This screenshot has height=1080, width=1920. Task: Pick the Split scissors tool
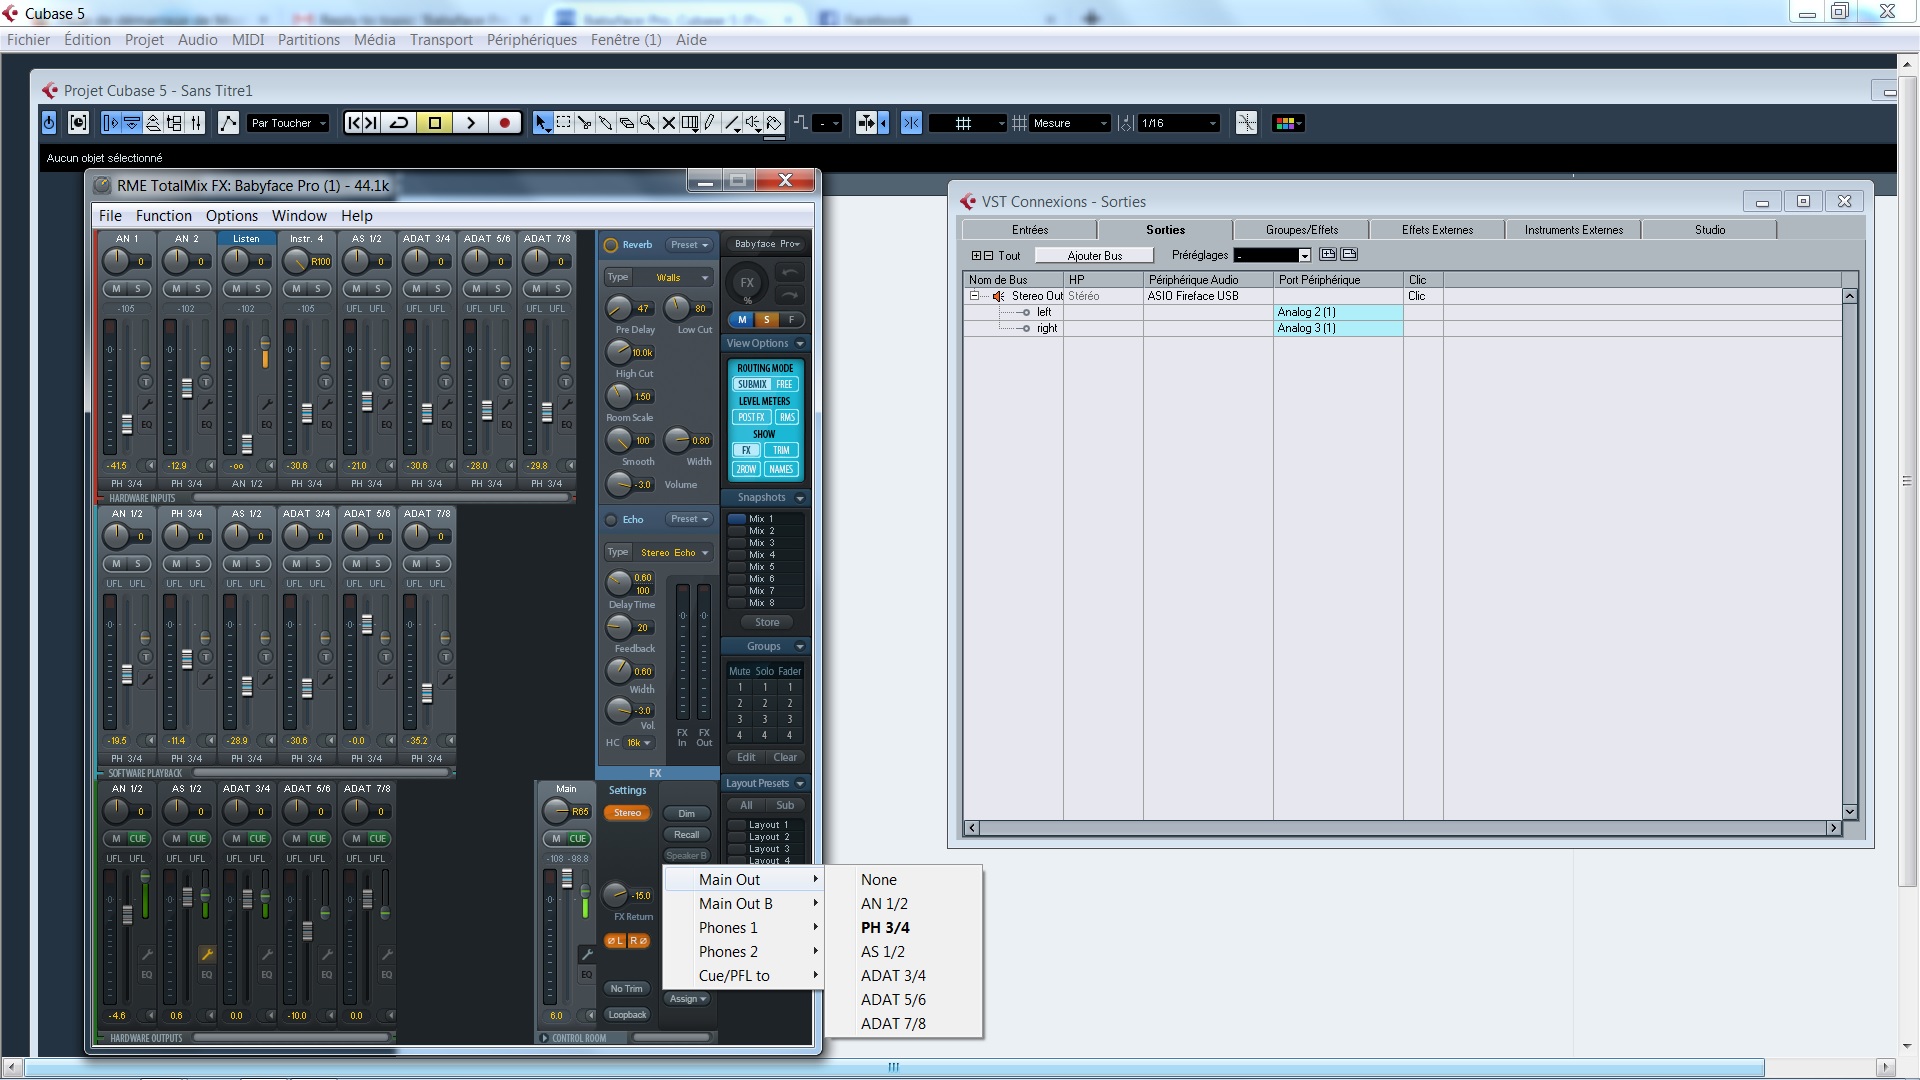coord(585,123)
